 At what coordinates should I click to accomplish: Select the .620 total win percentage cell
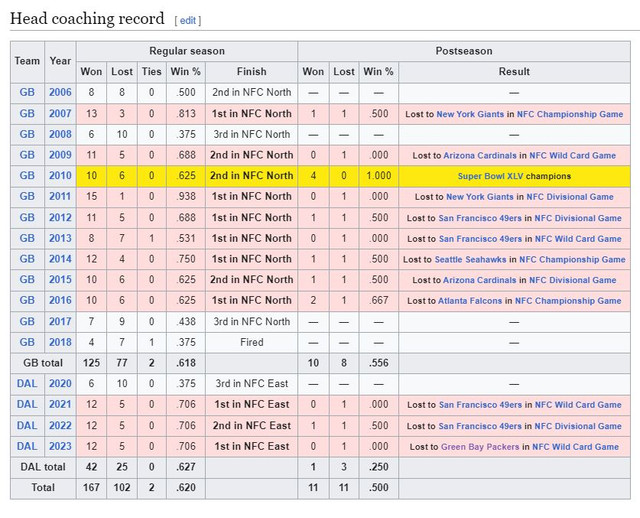tap(186, 488)
